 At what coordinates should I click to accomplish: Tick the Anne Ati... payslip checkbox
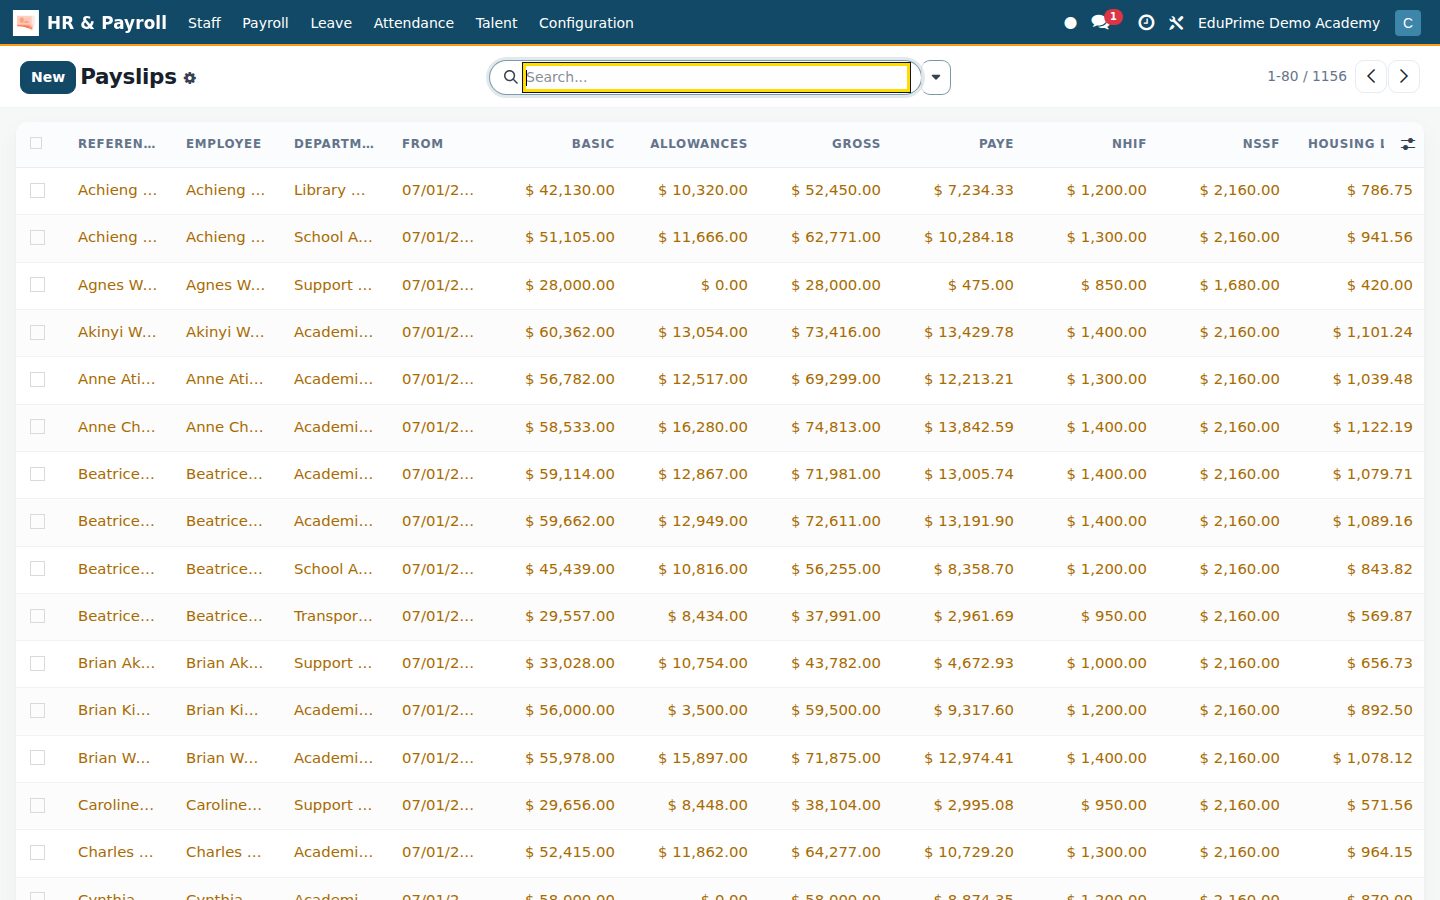tap(37, 379)
